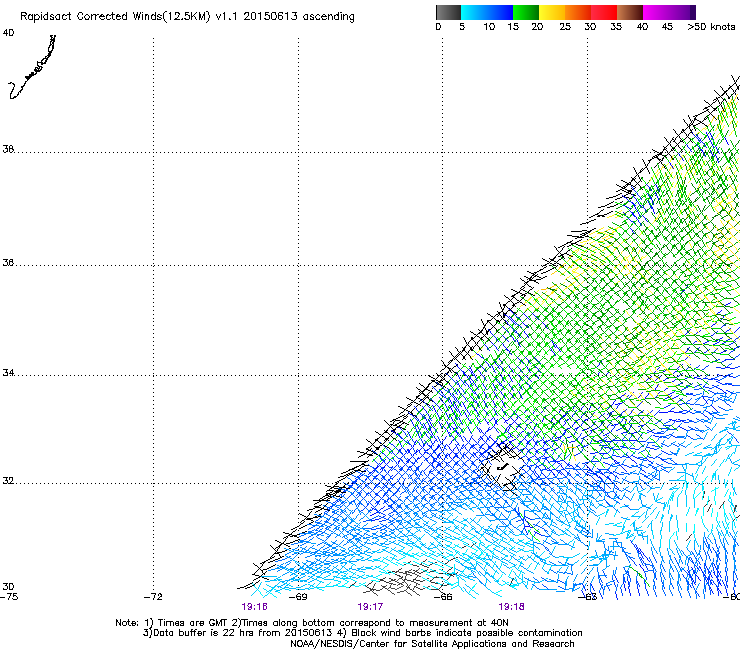Click the '-72' longitude axis label
Viewport: 740px width, 650px height.
click(x=153, y=597)
